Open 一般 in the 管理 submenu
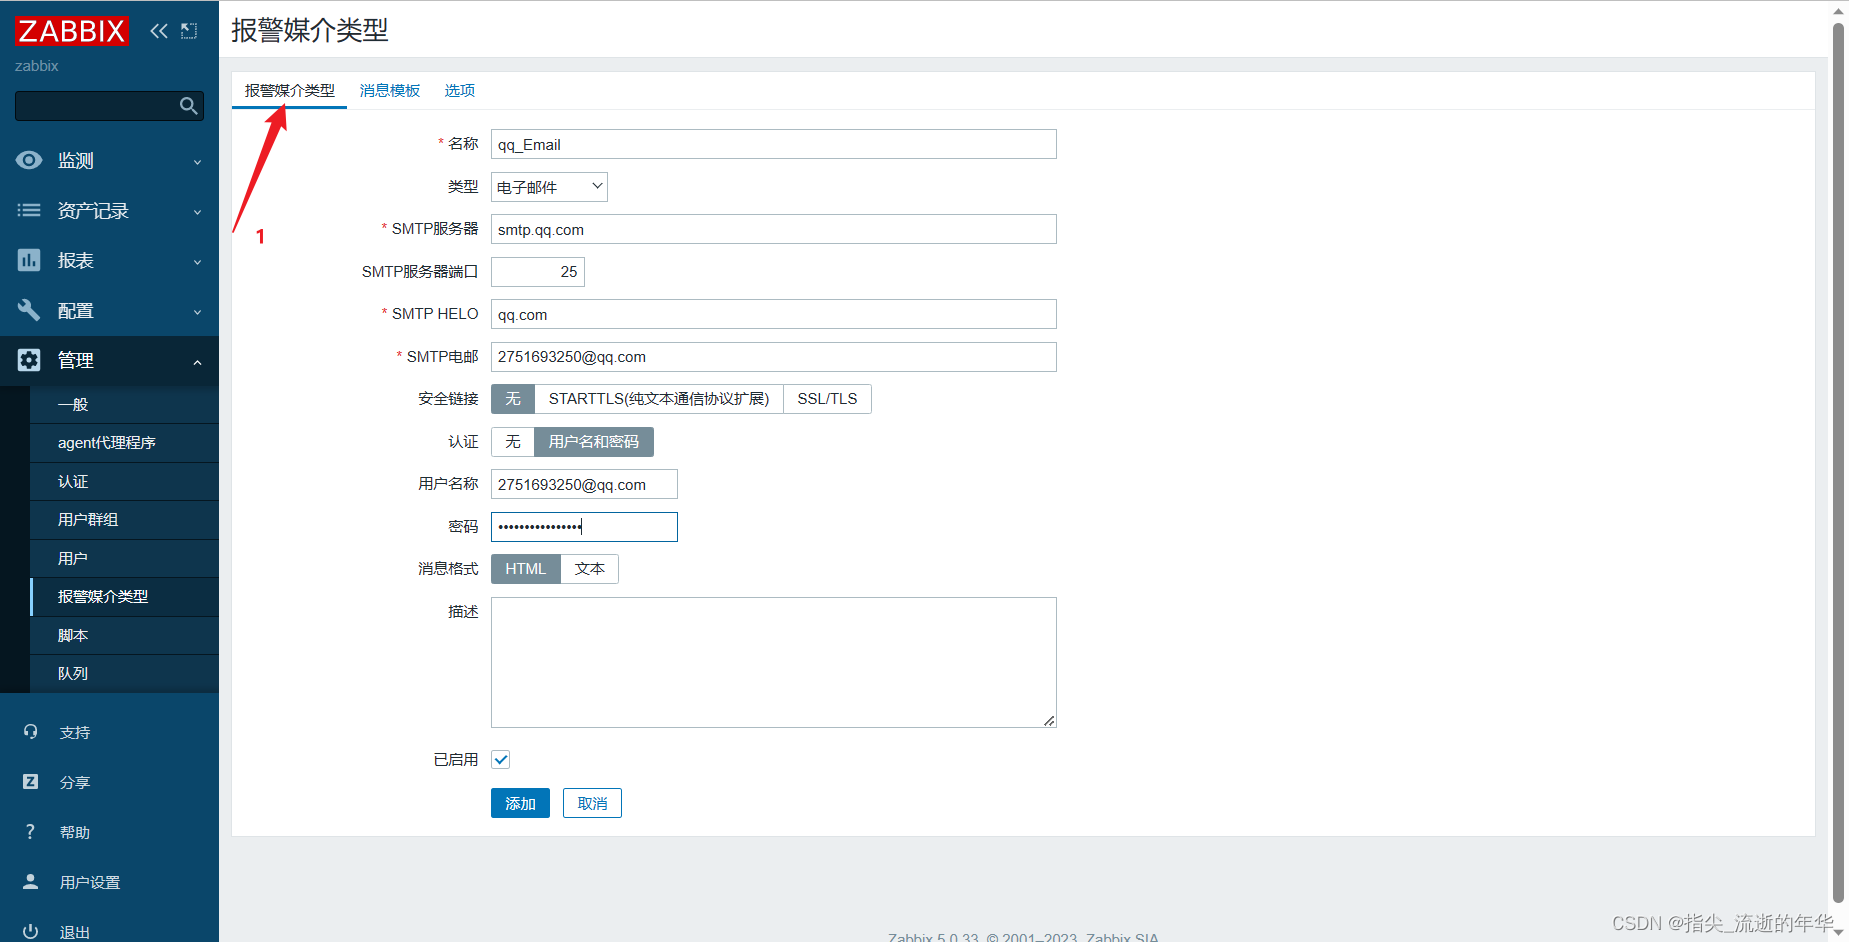 124,404
